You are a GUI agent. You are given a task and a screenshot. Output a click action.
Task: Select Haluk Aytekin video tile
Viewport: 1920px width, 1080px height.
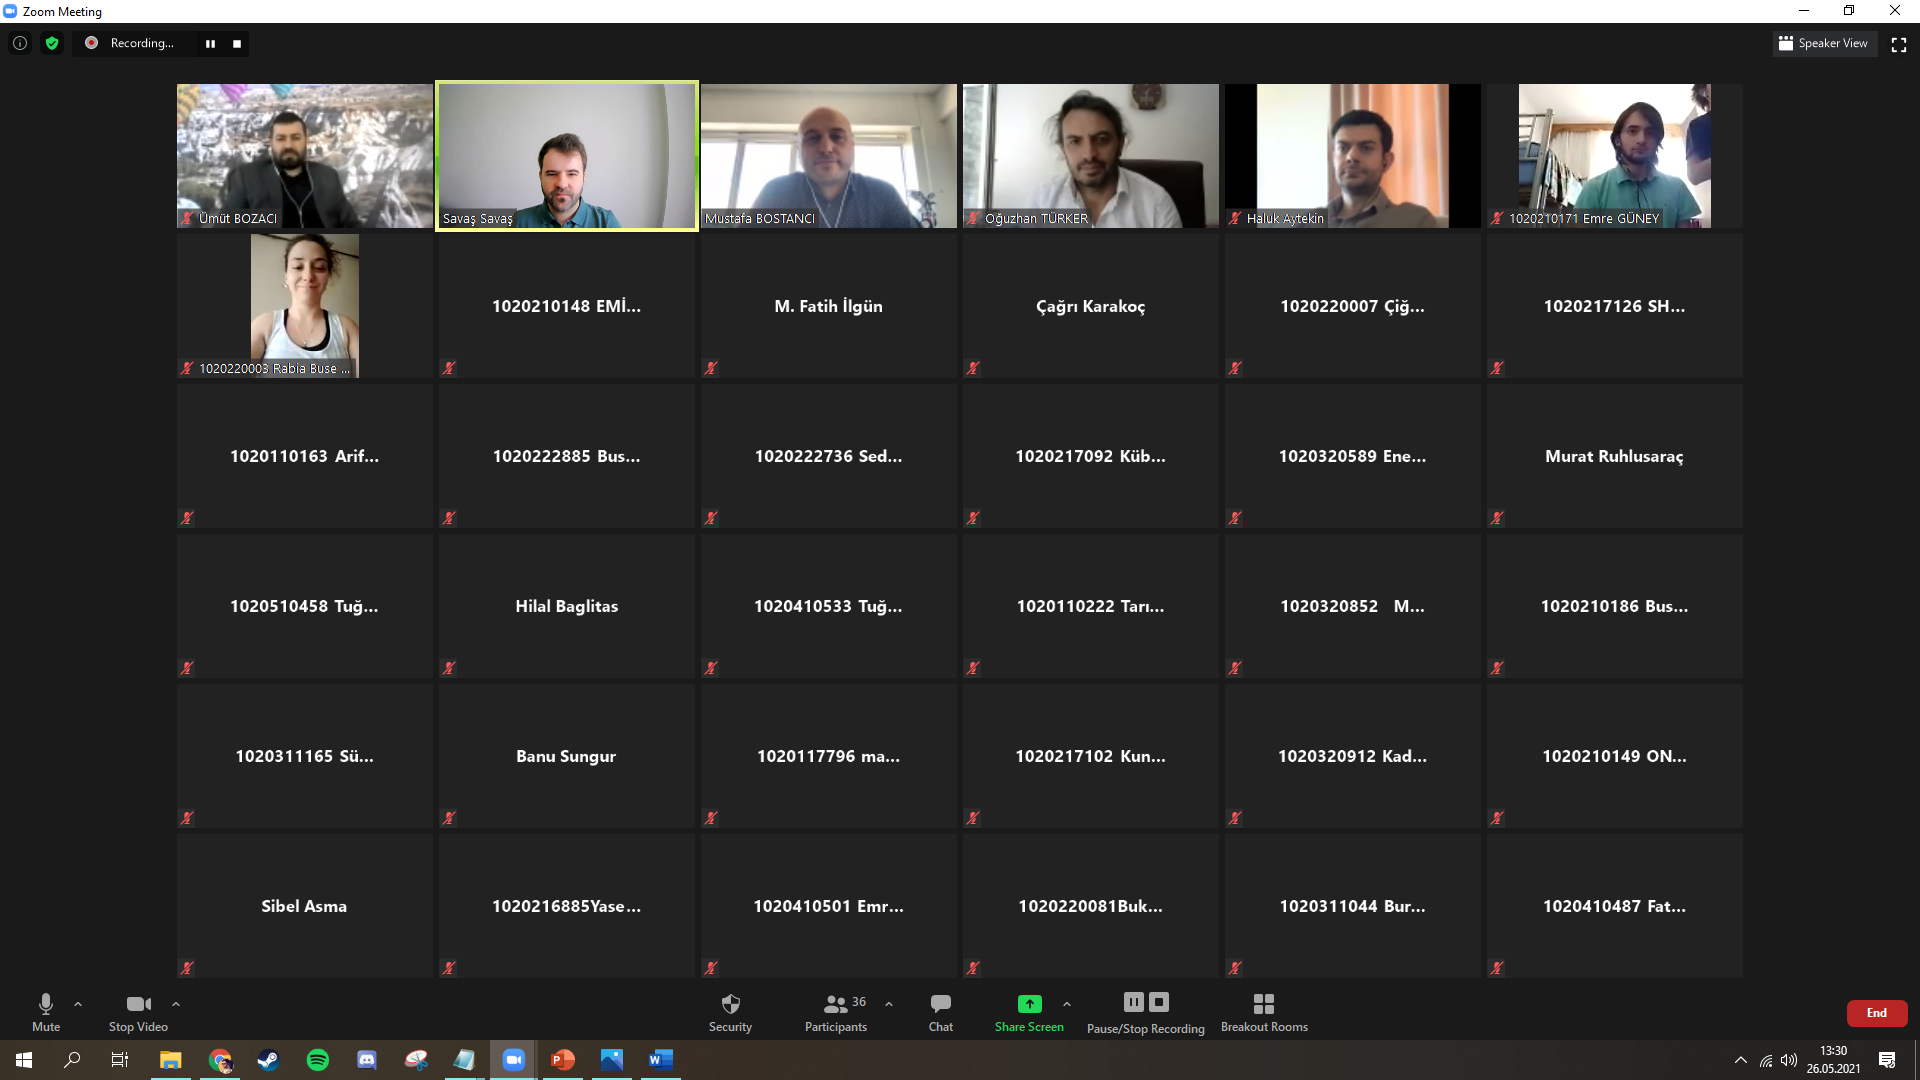click(x=1353, y=156)
